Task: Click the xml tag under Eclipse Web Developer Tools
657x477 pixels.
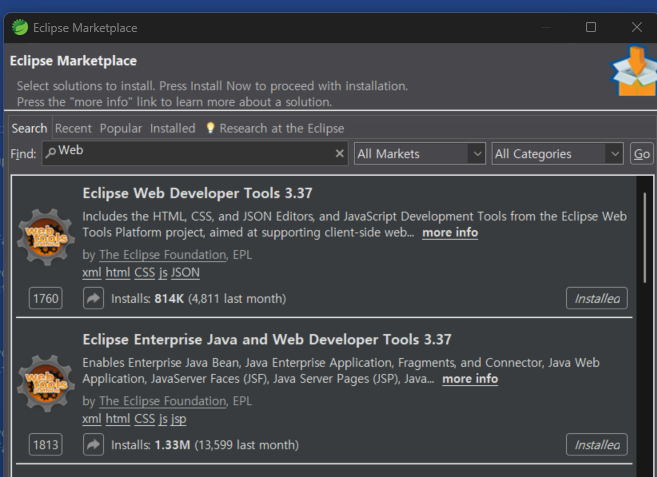Action: coord(92,273)
